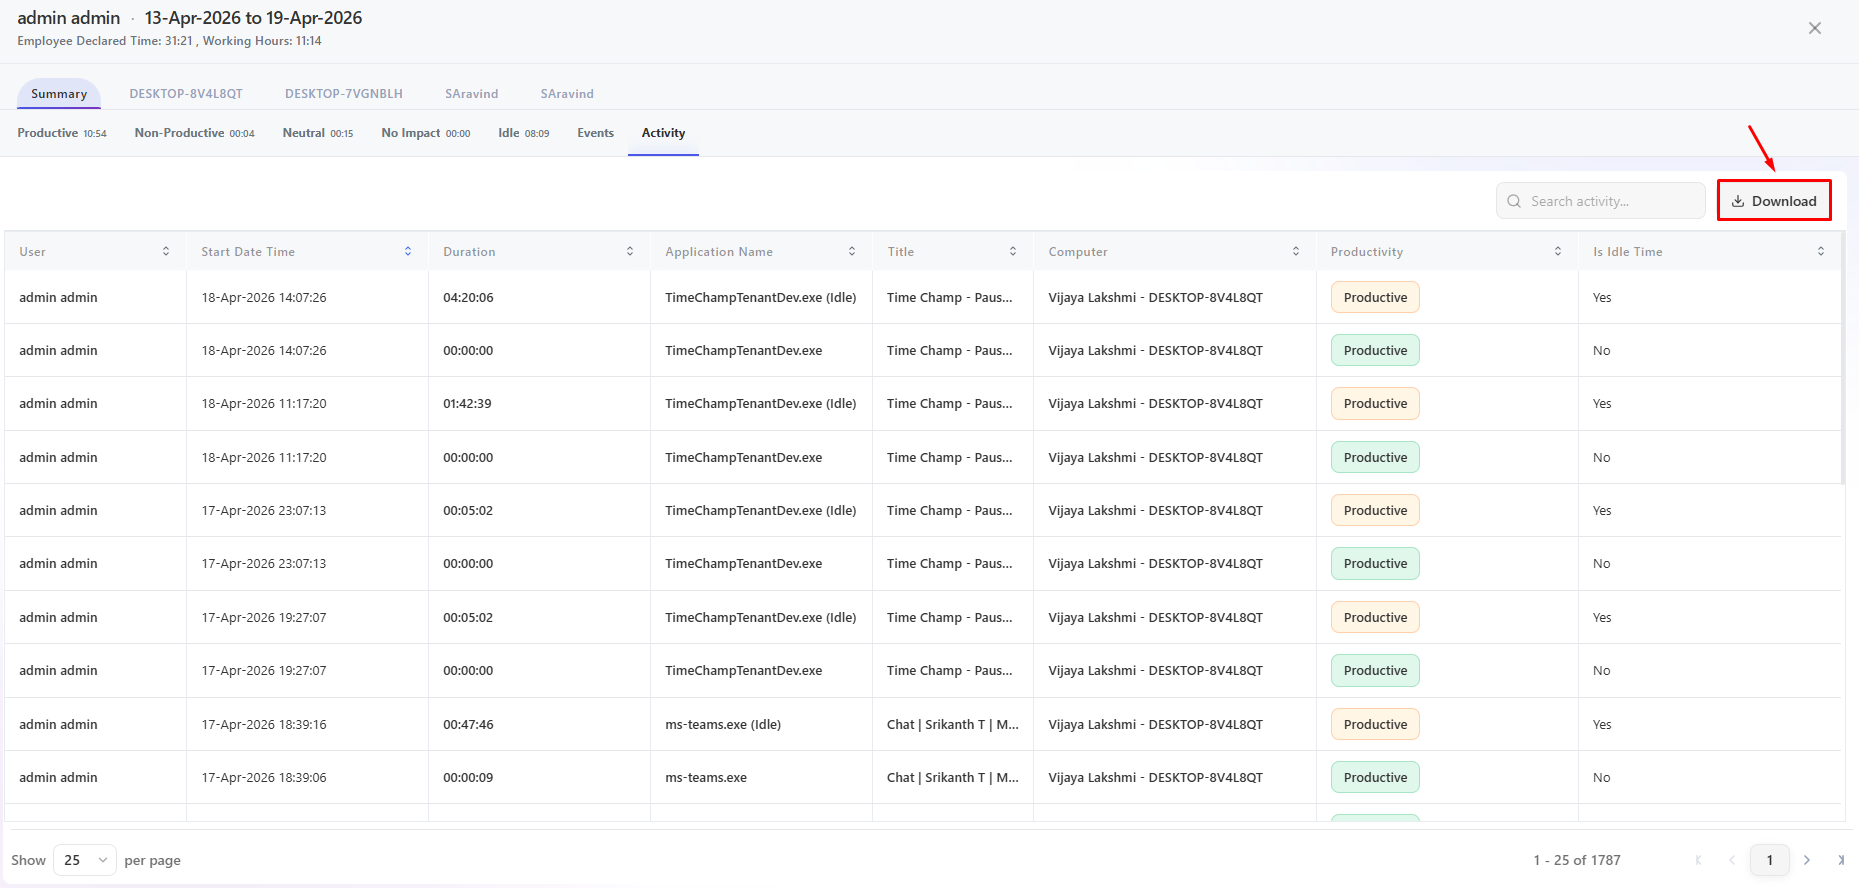Go to next page arrow

point(1807,860)
